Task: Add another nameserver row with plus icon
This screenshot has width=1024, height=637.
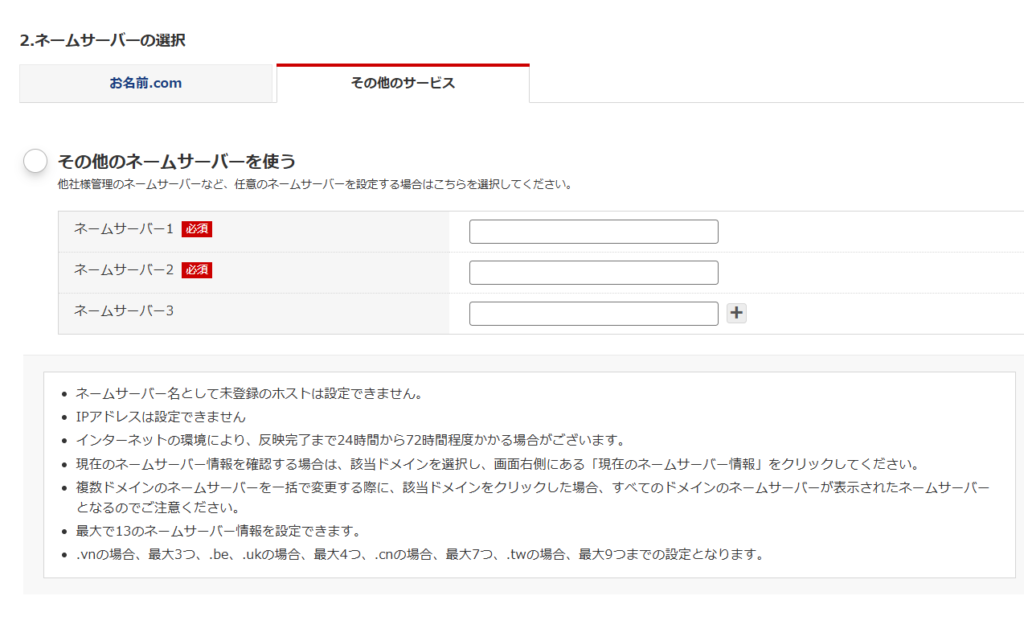Action: point(736,313)
